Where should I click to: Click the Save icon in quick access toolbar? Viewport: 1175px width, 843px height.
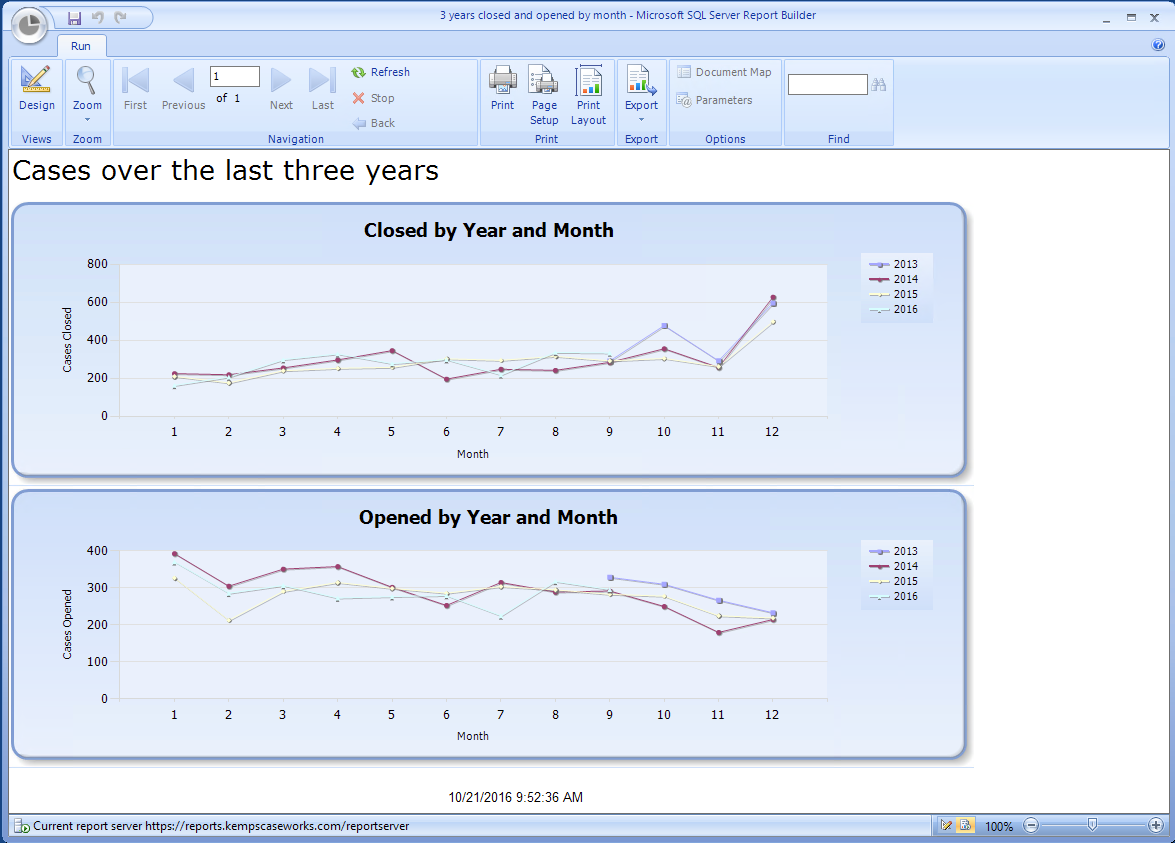tap(74, 18)
